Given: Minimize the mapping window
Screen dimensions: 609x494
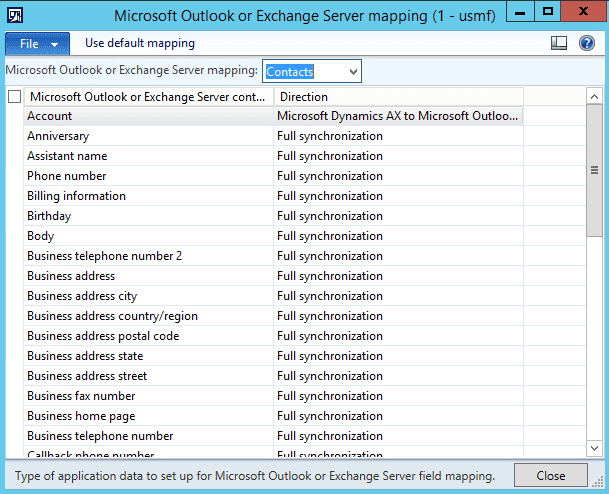Looking at the screenshot, I should (520, 12).
